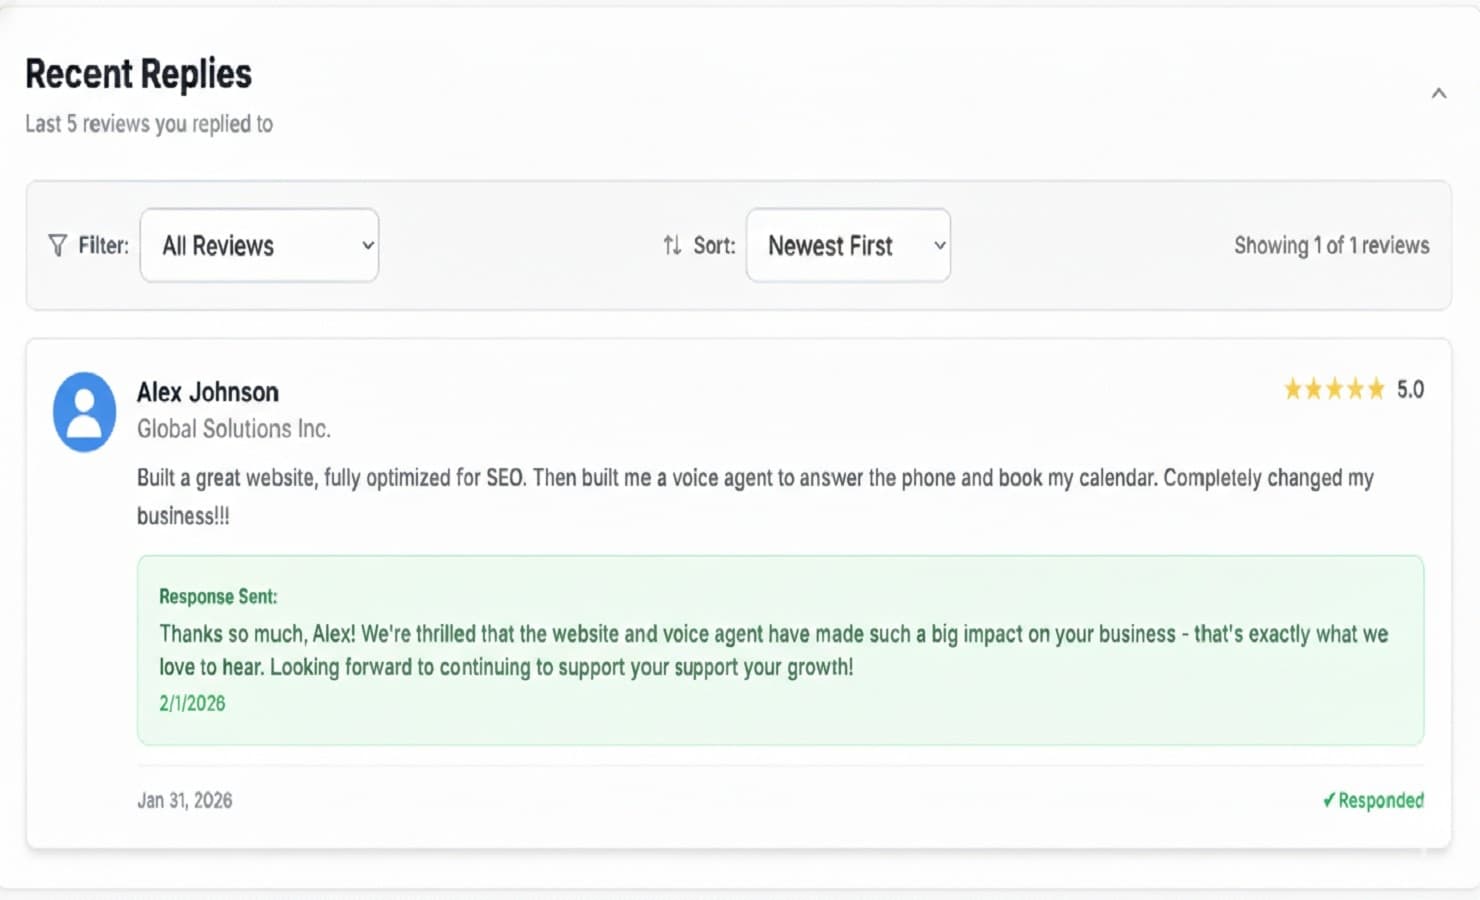Click the funnel filter icon
The image size is (1480, 900).
click(55, 245)
